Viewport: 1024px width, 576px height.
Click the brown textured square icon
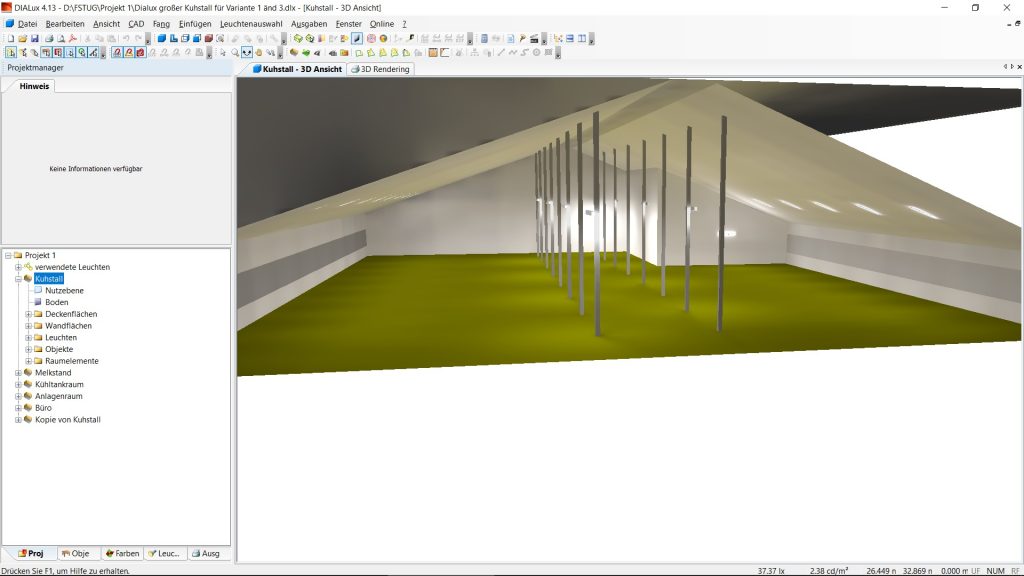point(433,52)
